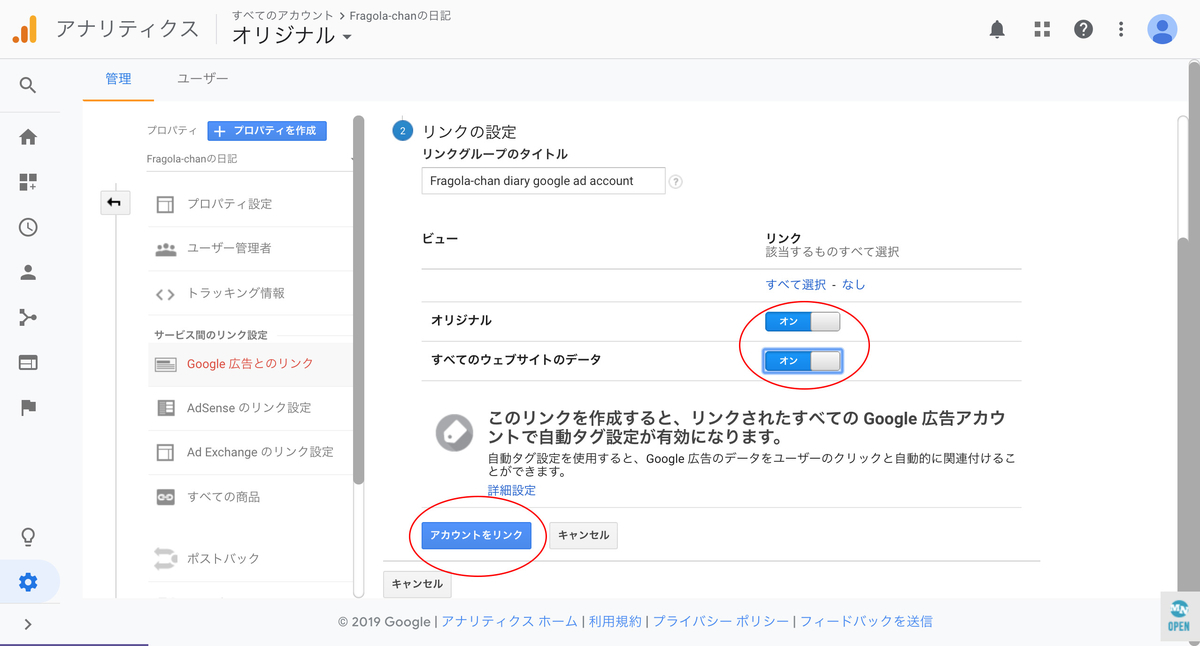Turn off the オリジナル view toggle
This screenshot has height=646, width=1200.
pyautogui.click(x=803, y=322)
